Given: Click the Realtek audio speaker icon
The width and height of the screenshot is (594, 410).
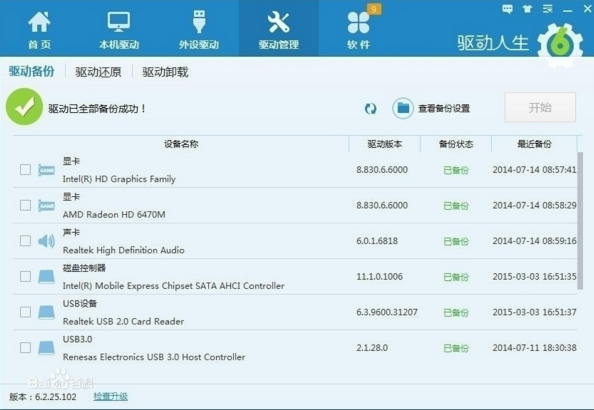Looking at the screenshot, I should (46, 241).
